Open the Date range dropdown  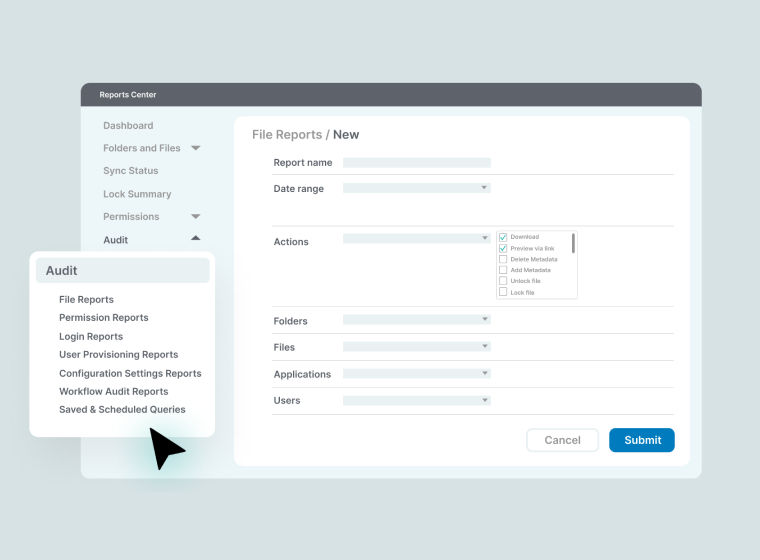(x=416, y=188)
